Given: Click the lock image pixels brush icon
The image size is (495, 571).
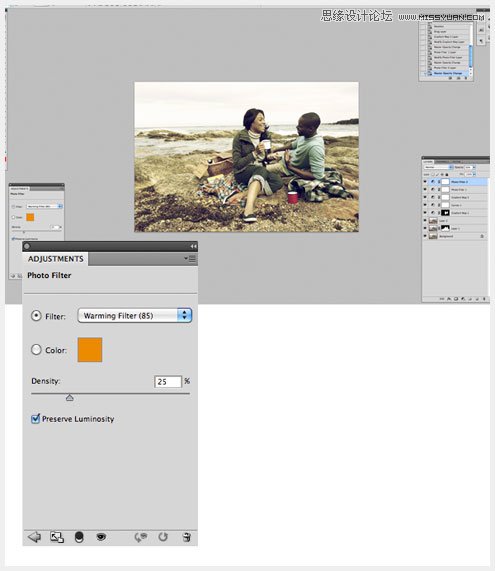Looking at the screenshot, I should tap(437, 174).
